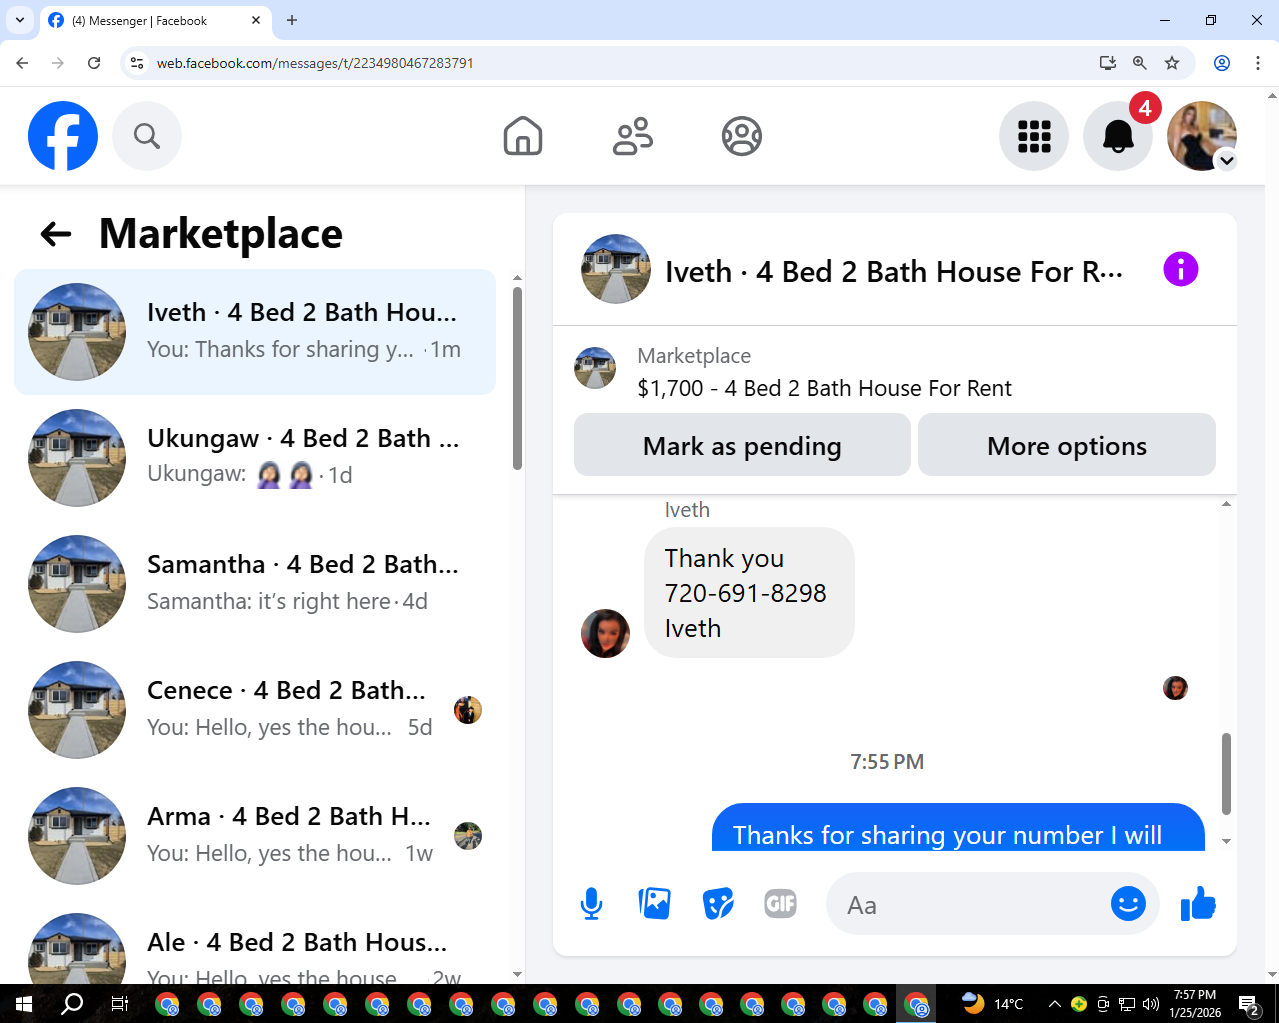Click the address bar URL
Screen dimensions: 1279x1023
[x=315, y=63]
